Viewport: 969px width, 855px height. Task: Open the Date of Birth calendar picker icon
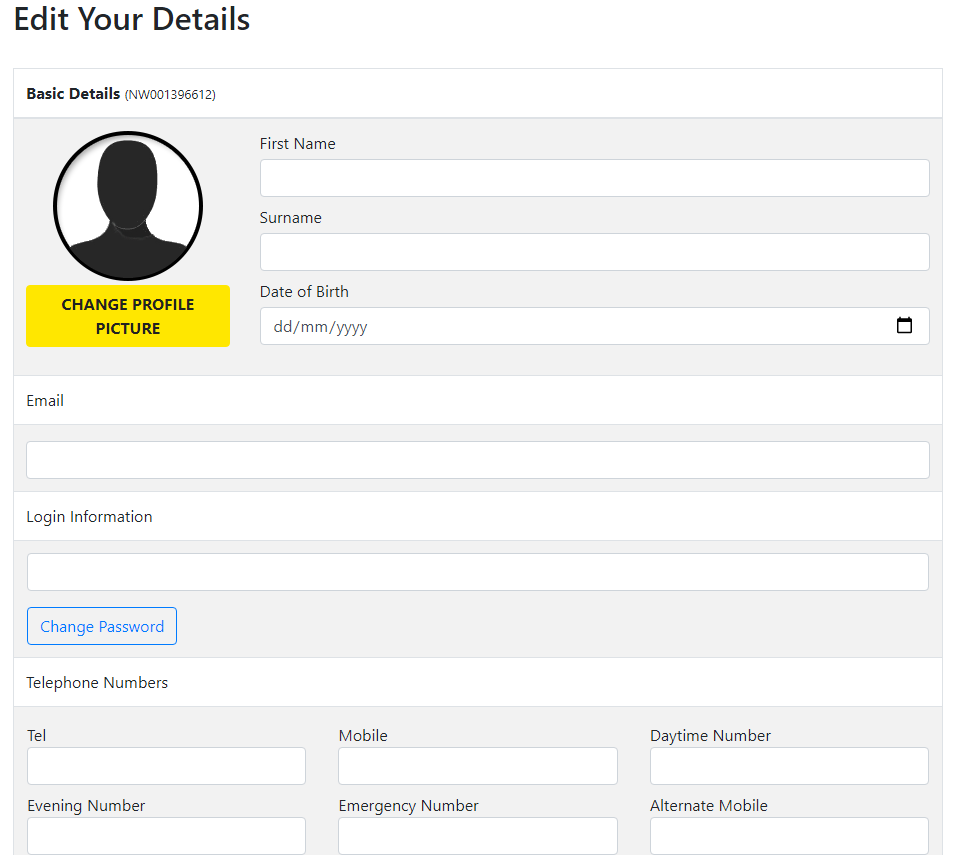904,326
